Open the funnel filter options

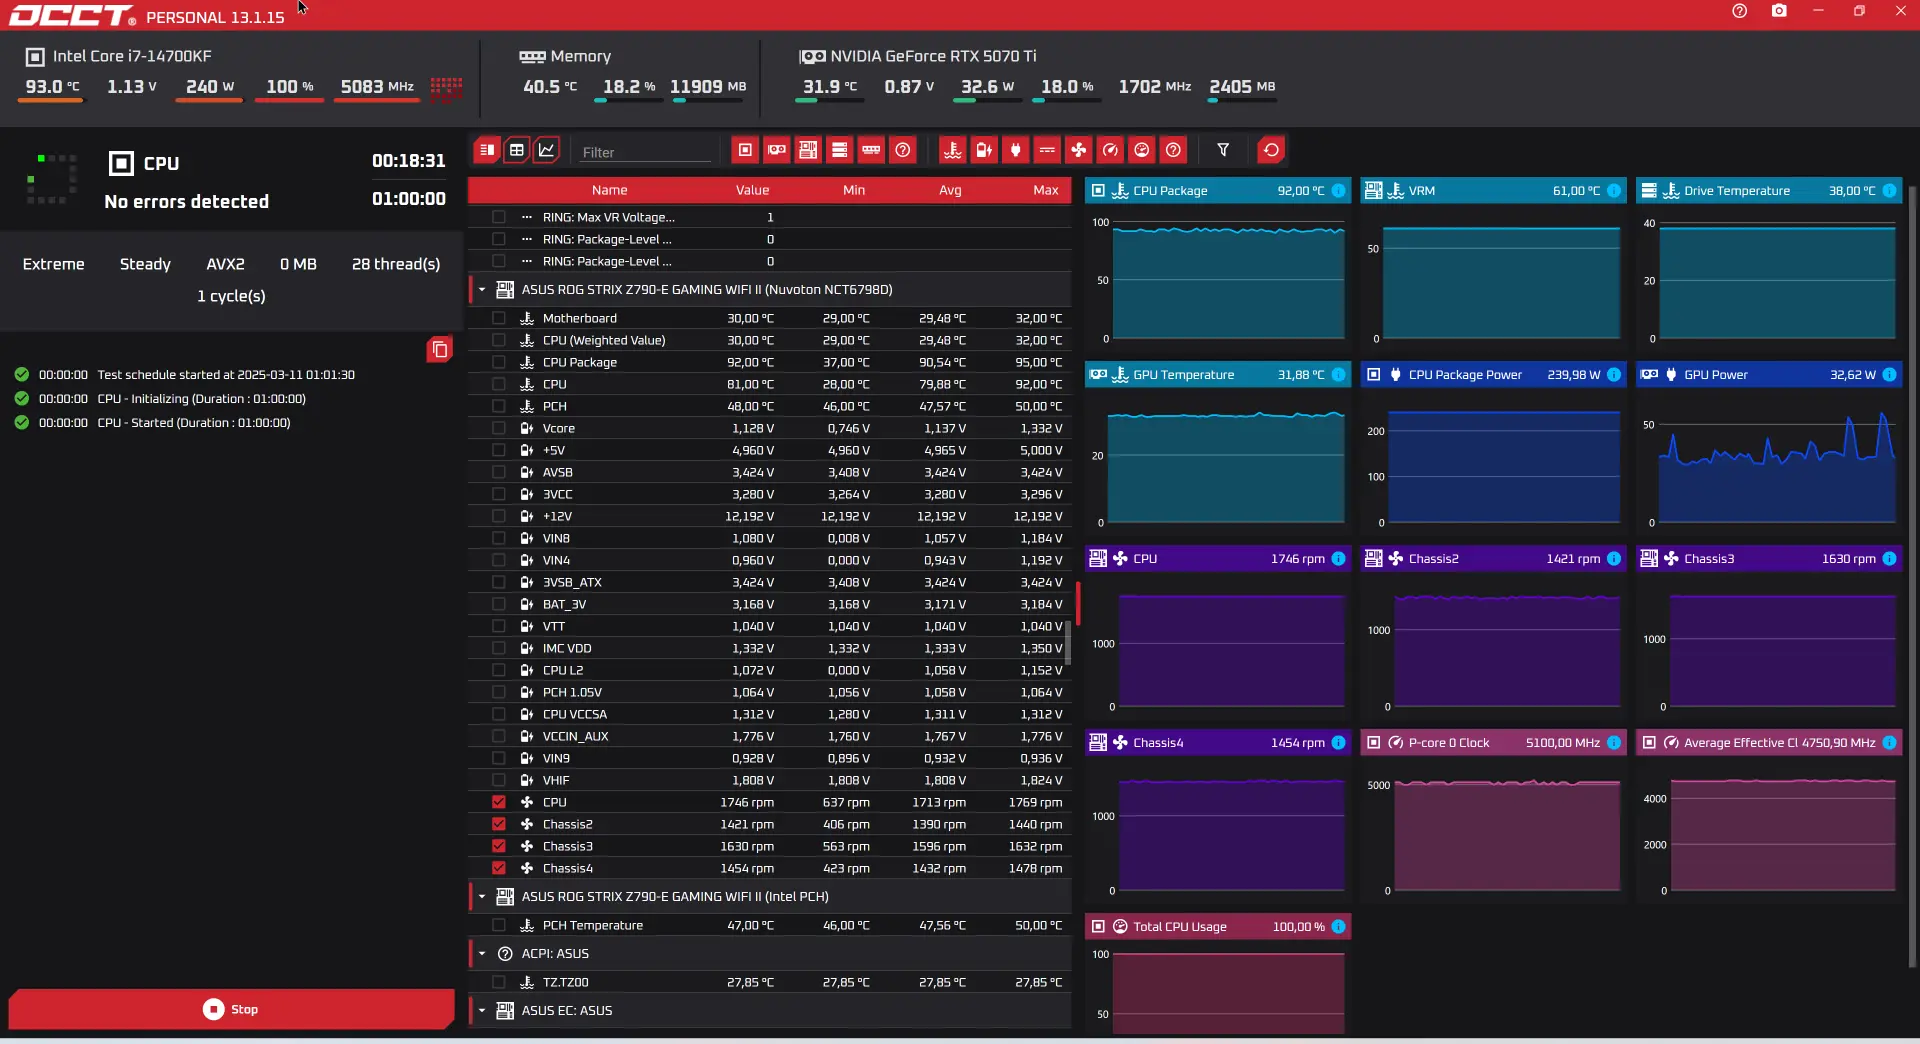click(1223, 150)
